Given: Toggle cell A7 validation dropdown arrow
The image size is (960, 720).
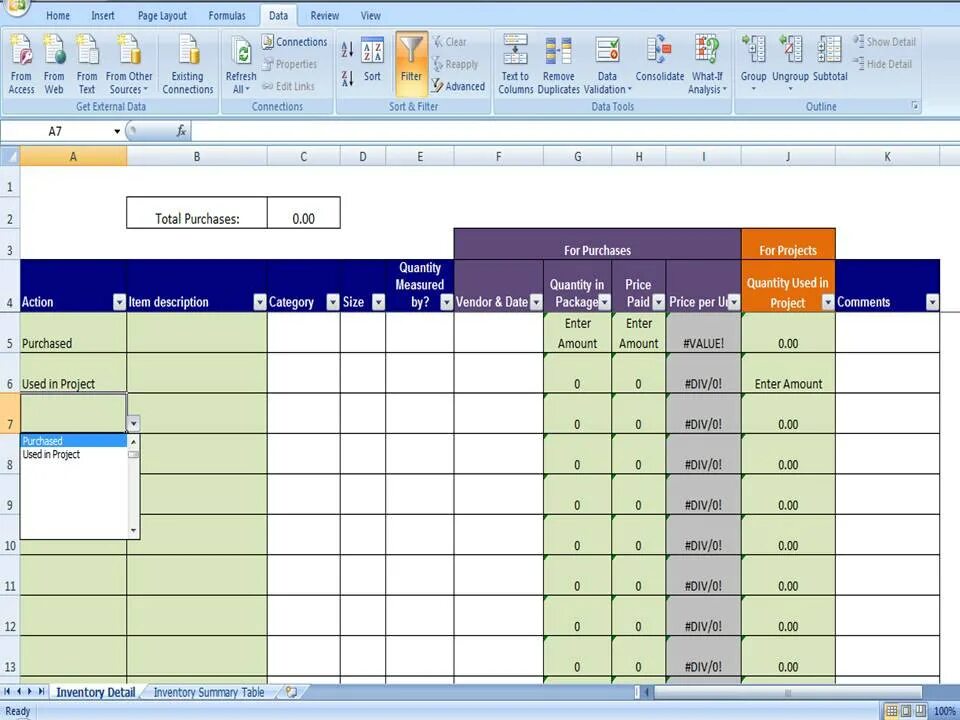Looking at the screenshot, I should coord(133,423).
